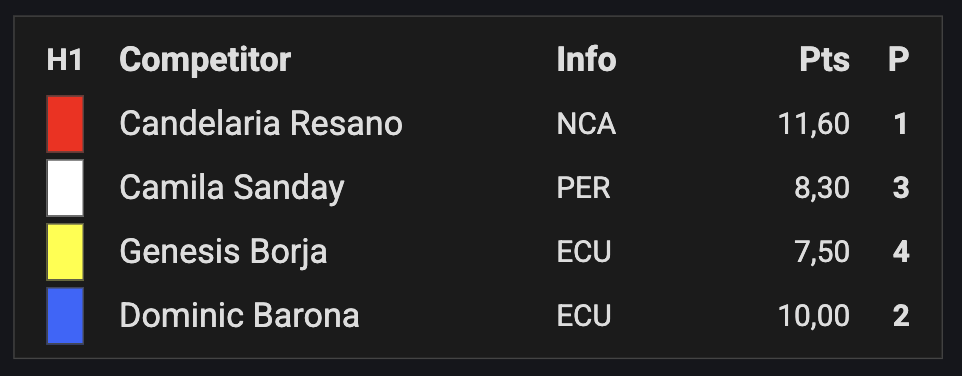Viewport: 962px width, 376px height.
Task: Click the 10,00 points score
Action: (x=814, y=316)
